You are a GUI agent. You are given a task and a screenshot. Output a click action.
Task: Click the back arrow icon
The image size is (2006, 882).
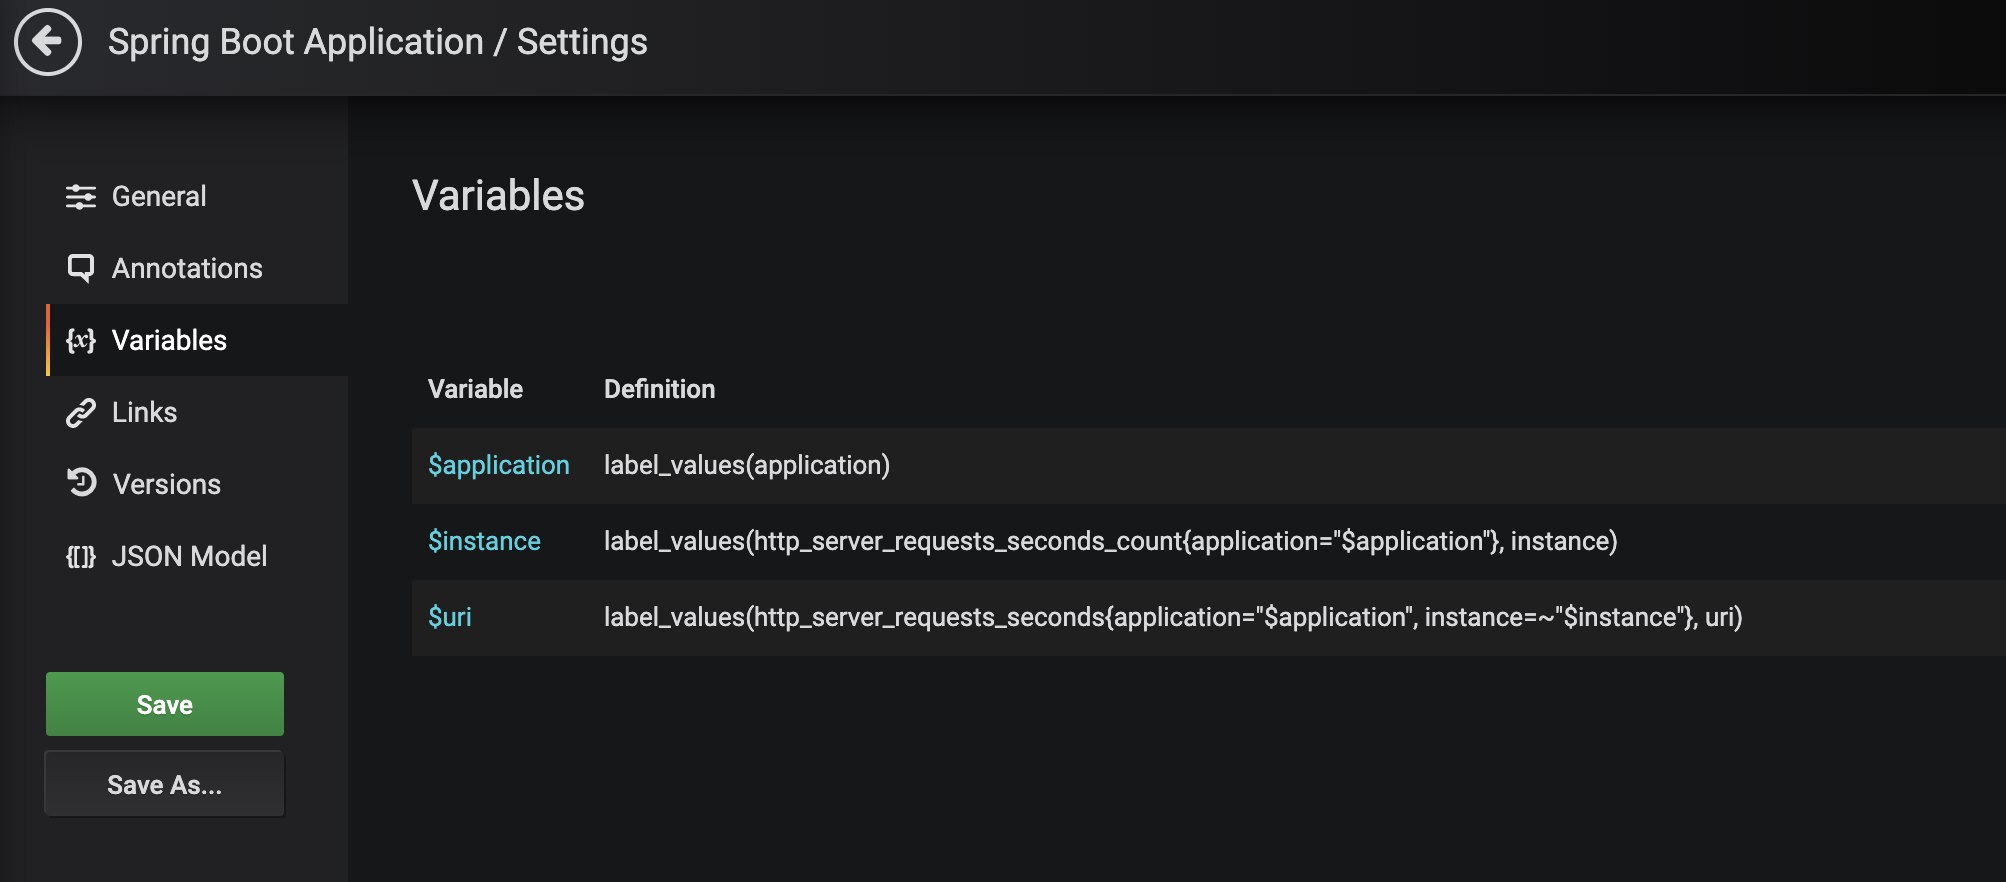(x=47, y=42)
